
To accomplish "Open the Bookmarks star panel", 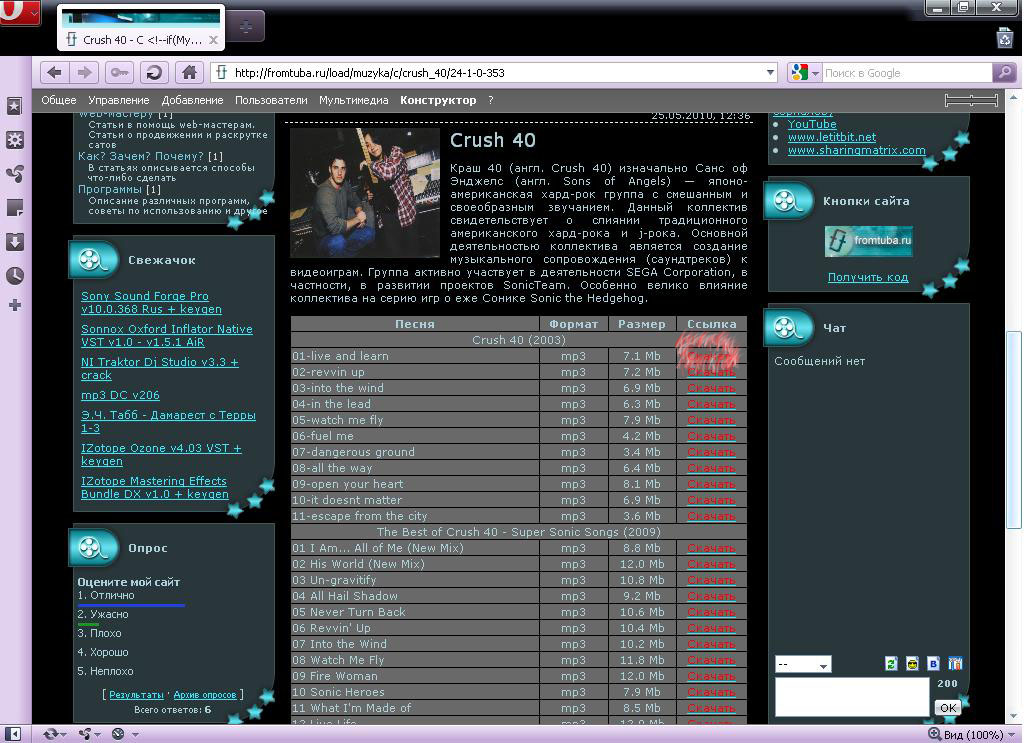I will (14, 105).
